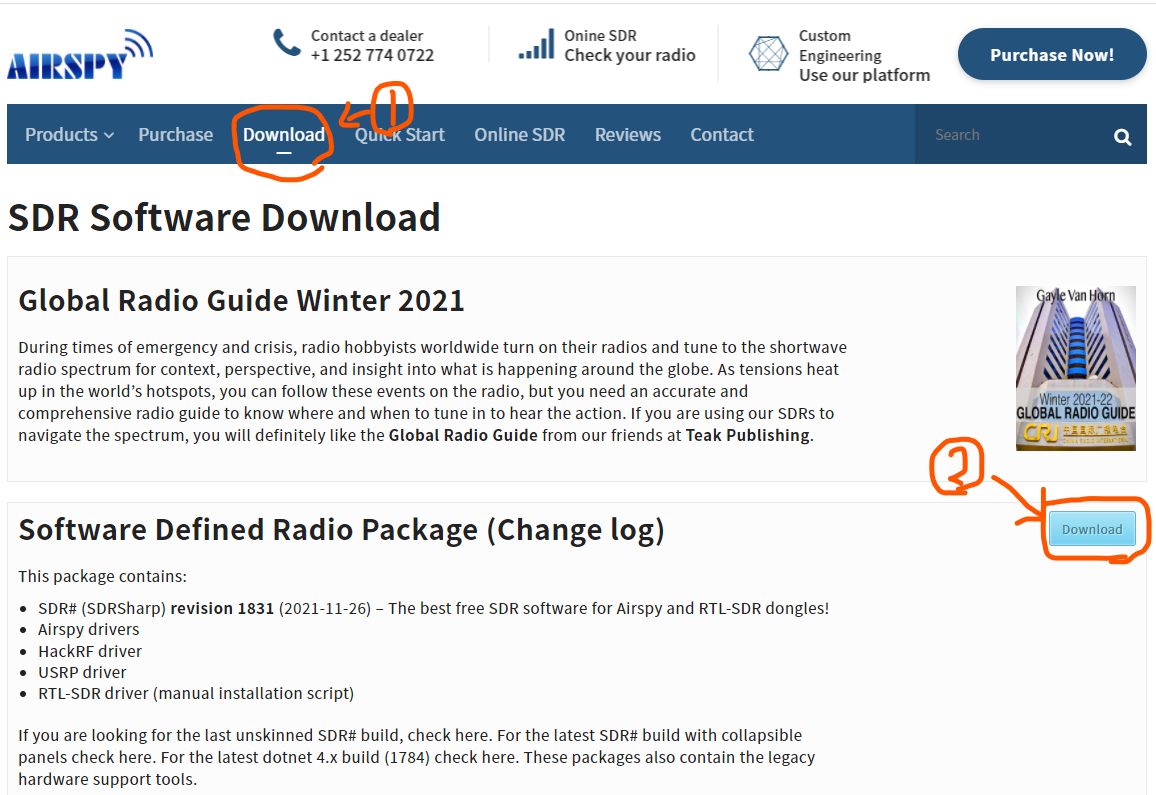Click the bold Global Radio Guide link in paragraph

[463, 436]
